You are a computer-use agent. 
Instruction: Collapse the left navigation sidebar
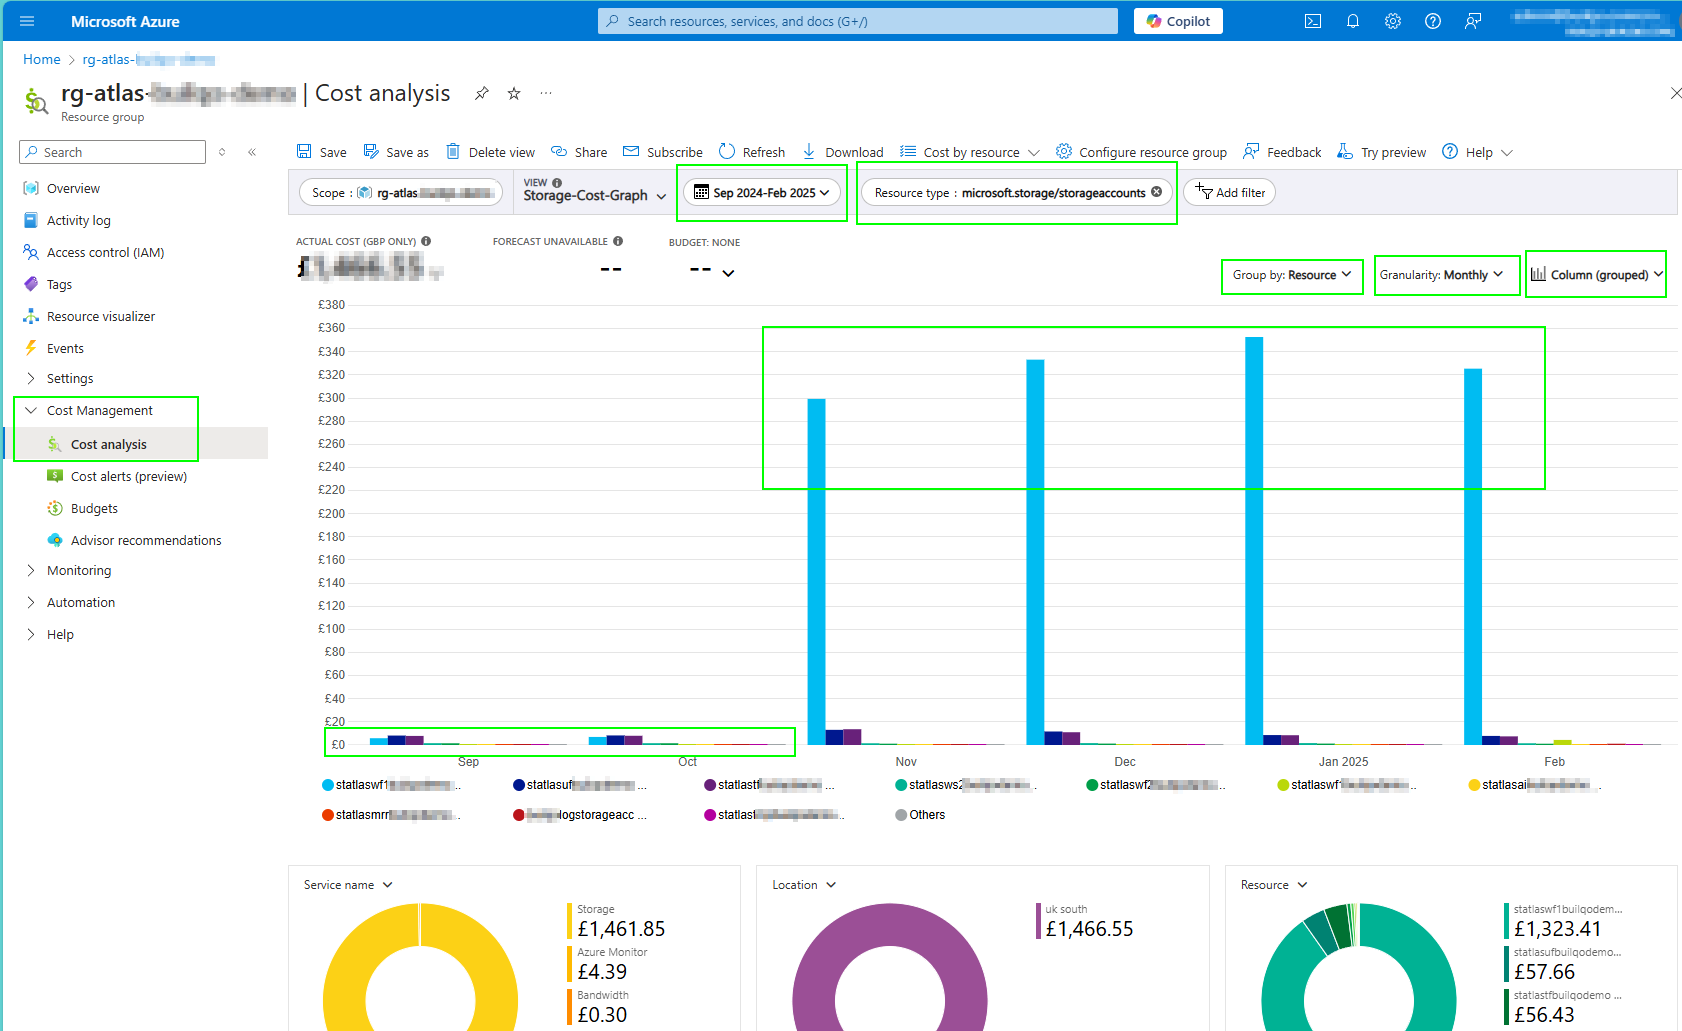[x=252, y=152]
